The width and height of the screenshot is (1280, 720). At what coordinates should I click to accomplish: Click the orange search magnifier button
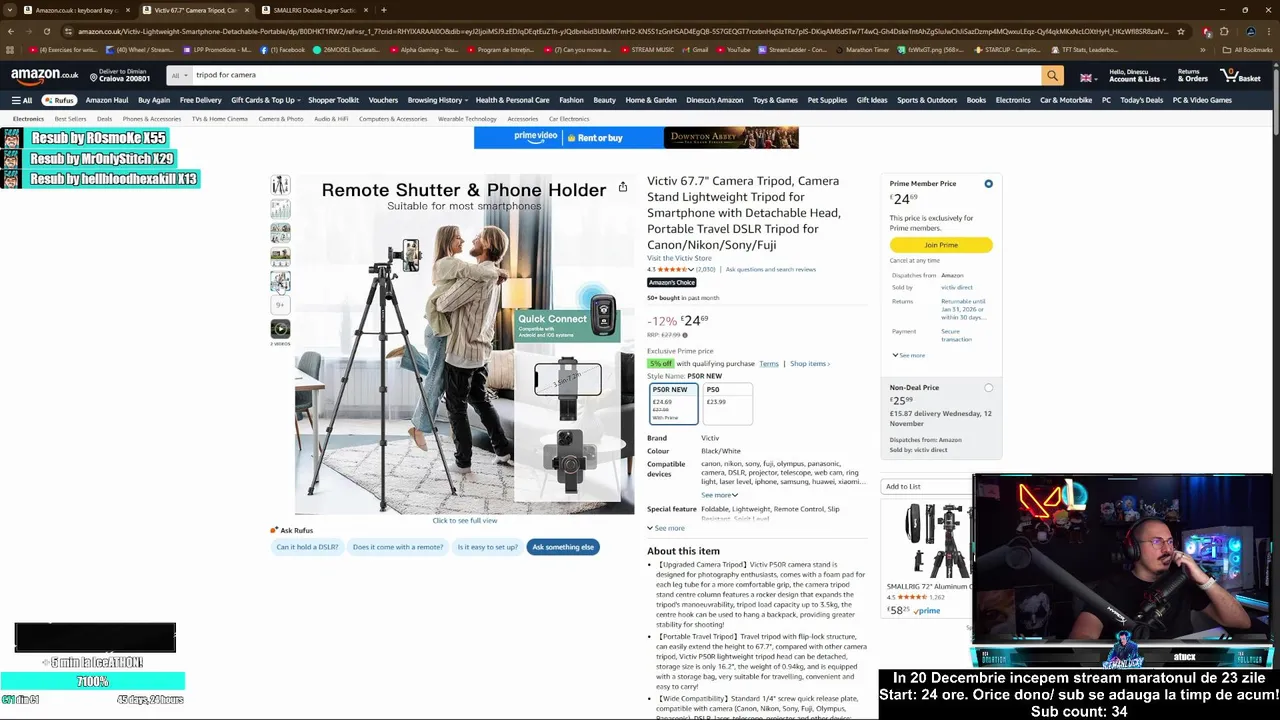click(1052, 75)
